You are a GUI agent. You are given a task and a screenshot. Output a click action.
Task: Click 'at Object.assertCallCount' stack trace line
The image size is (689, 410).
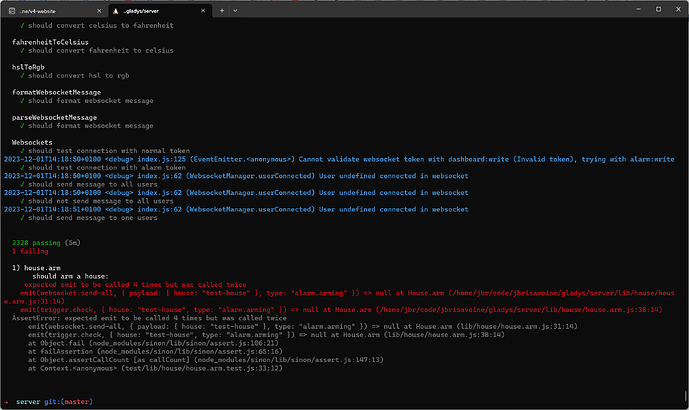tap(206, 359)
